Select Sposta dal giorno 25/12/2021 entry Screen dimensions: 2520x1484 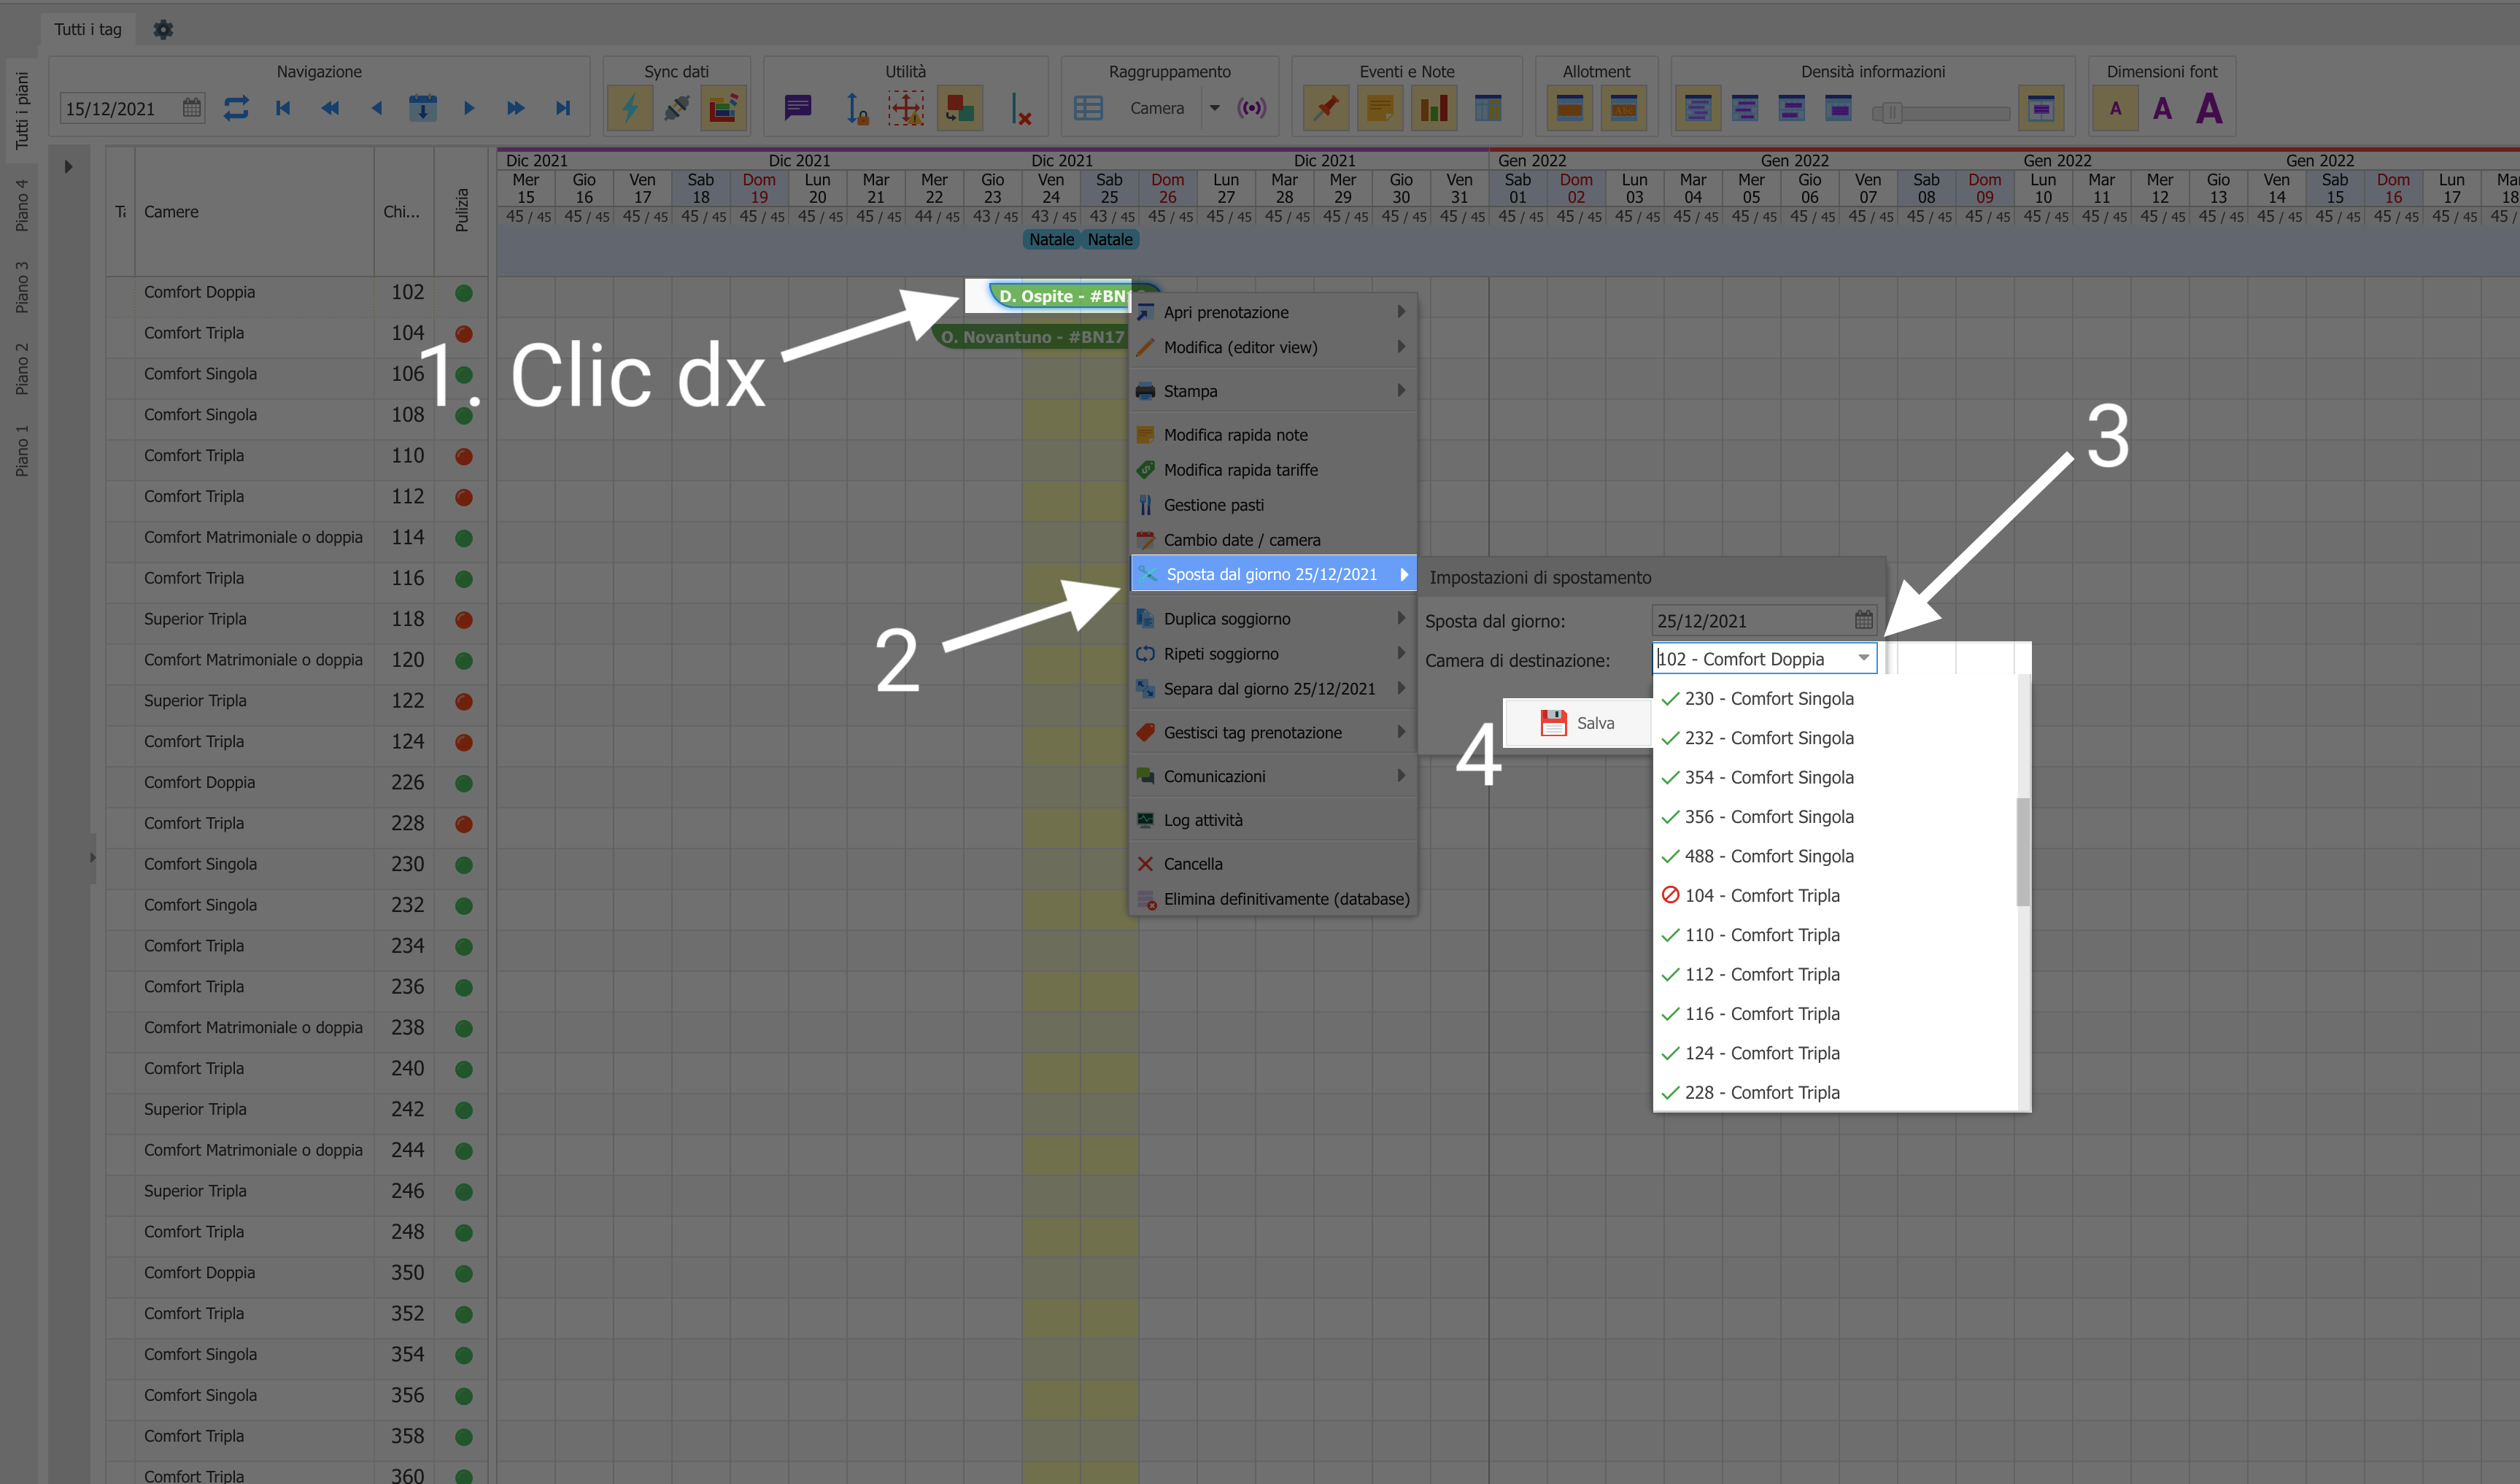[1273, 574]
